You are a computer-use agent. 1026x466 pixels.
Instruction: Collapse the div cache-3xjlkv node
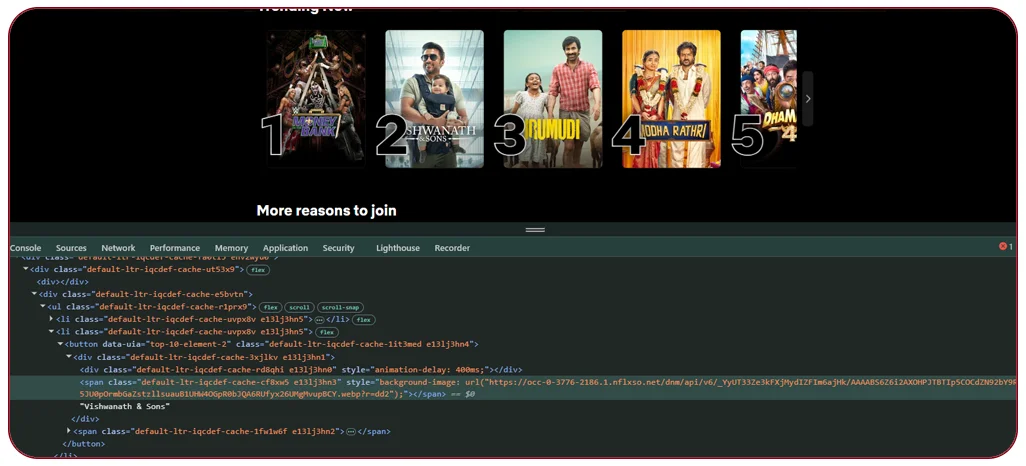point(68,357)
